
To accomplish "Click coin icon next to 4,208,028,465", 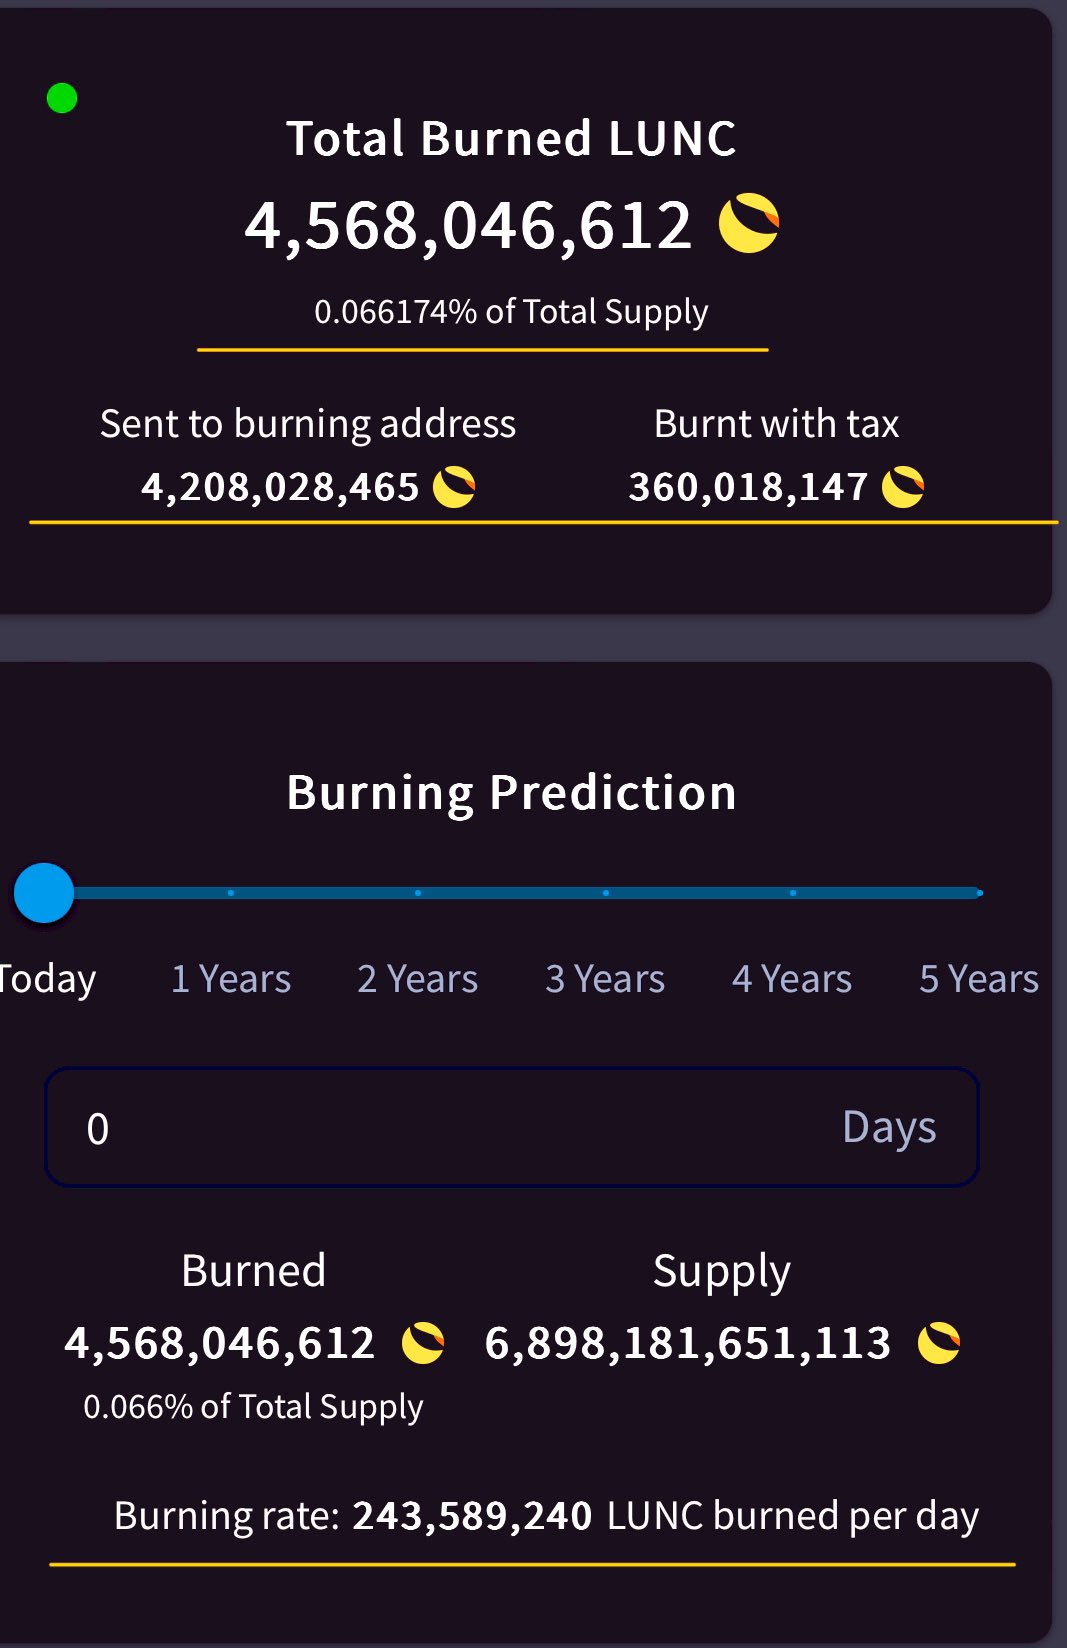I will click(x=454, y=487).
